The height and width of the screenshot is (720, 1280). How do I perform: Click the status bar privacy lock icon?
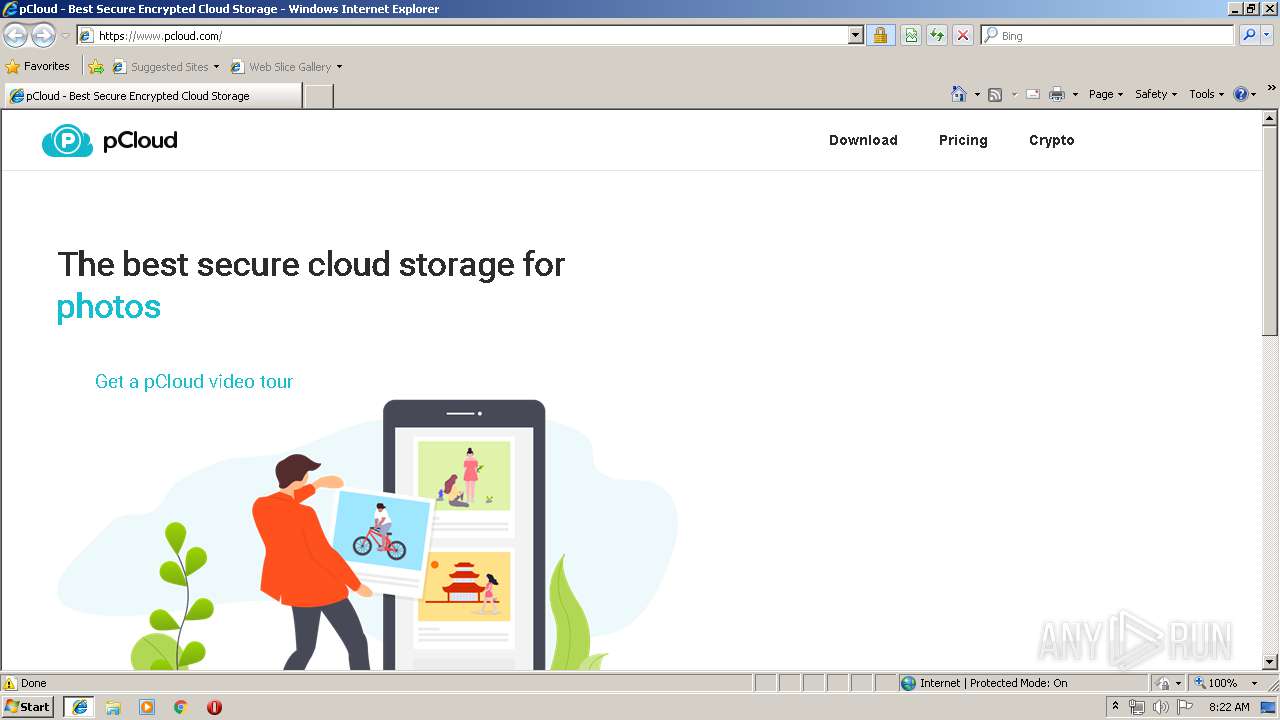1163,684
